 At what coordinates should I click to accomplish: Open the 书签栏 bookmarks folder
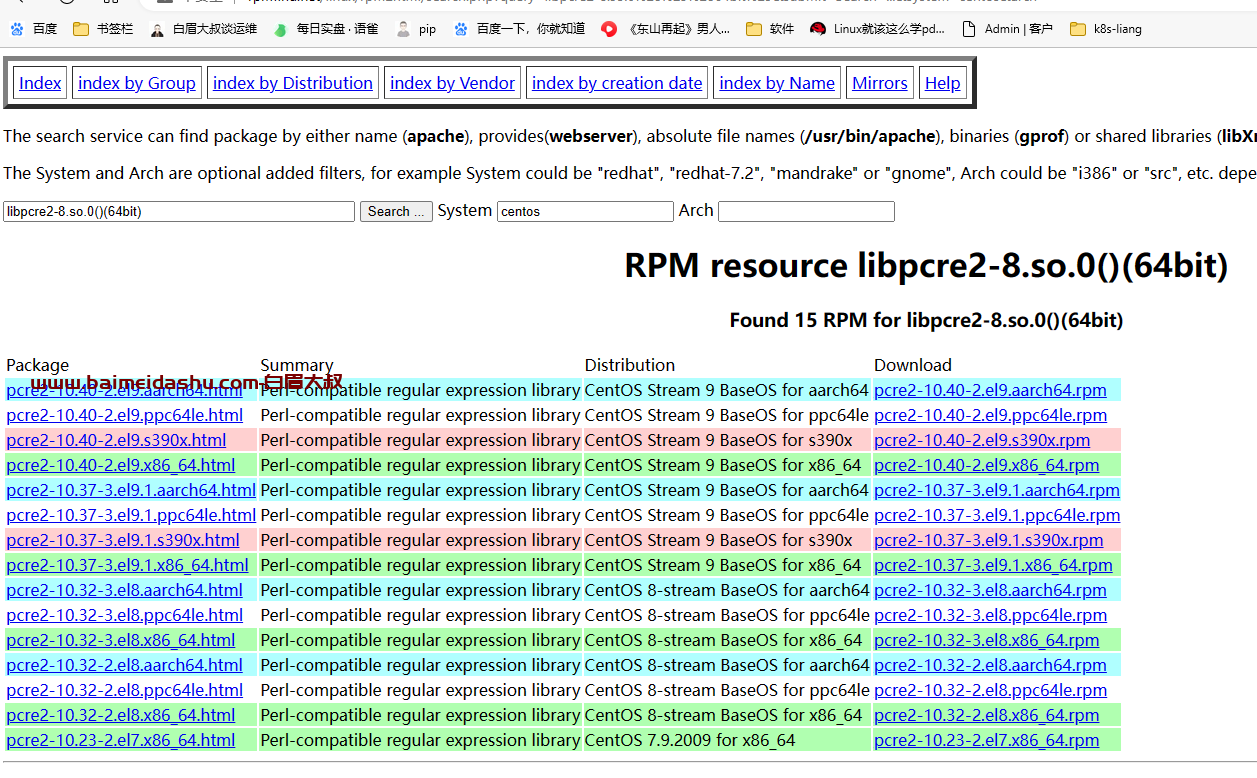pos(103,29)
